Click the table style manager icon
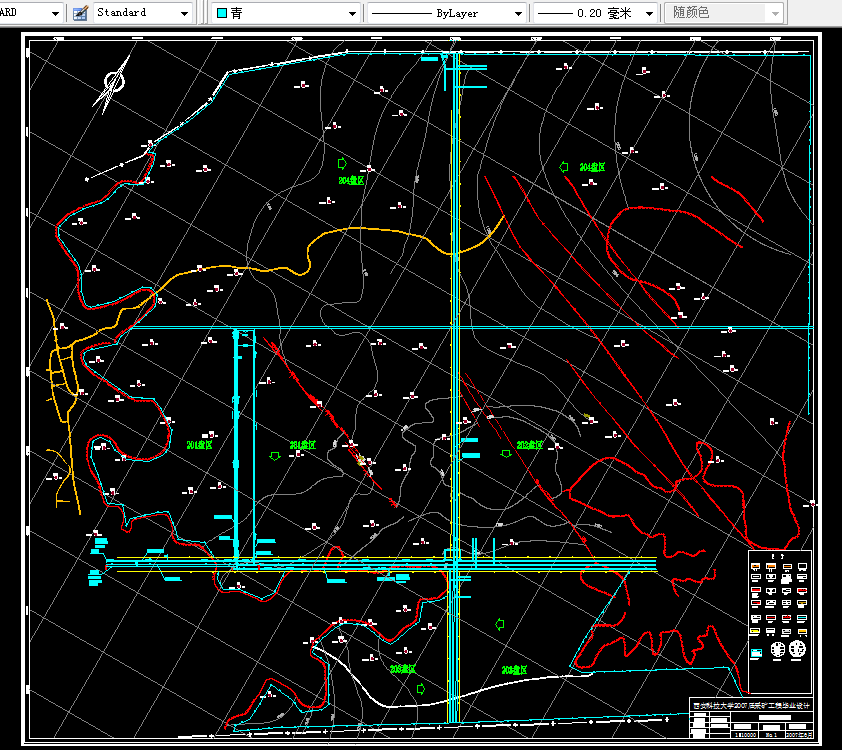Viewport: 842px width, 750px height. coord(80,13)
